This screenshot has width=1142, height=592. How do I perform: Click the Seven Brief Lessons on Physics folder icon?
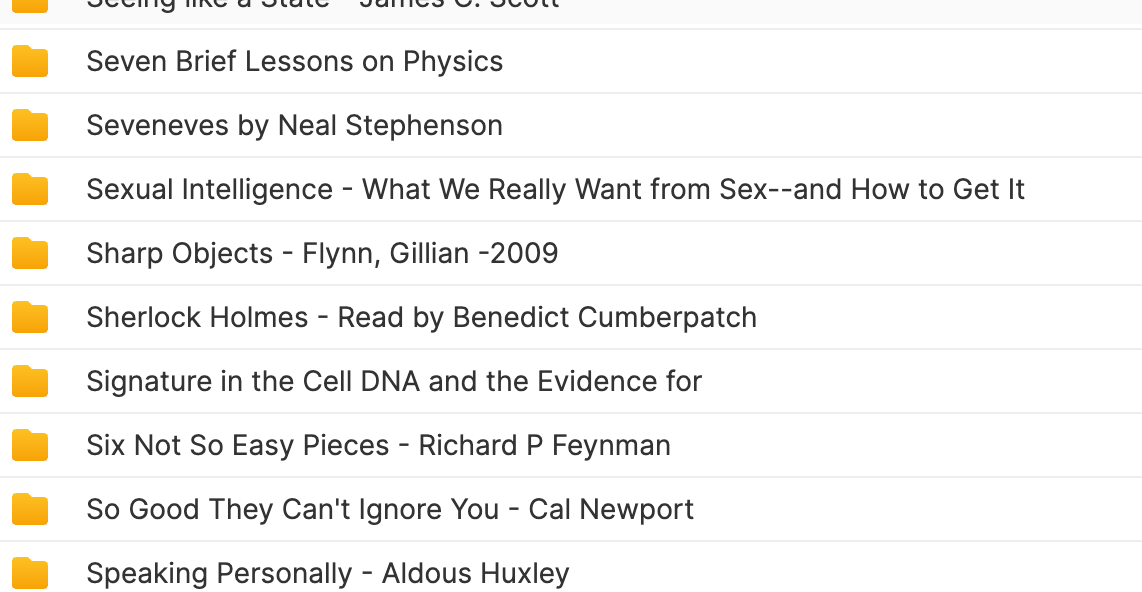30,61
